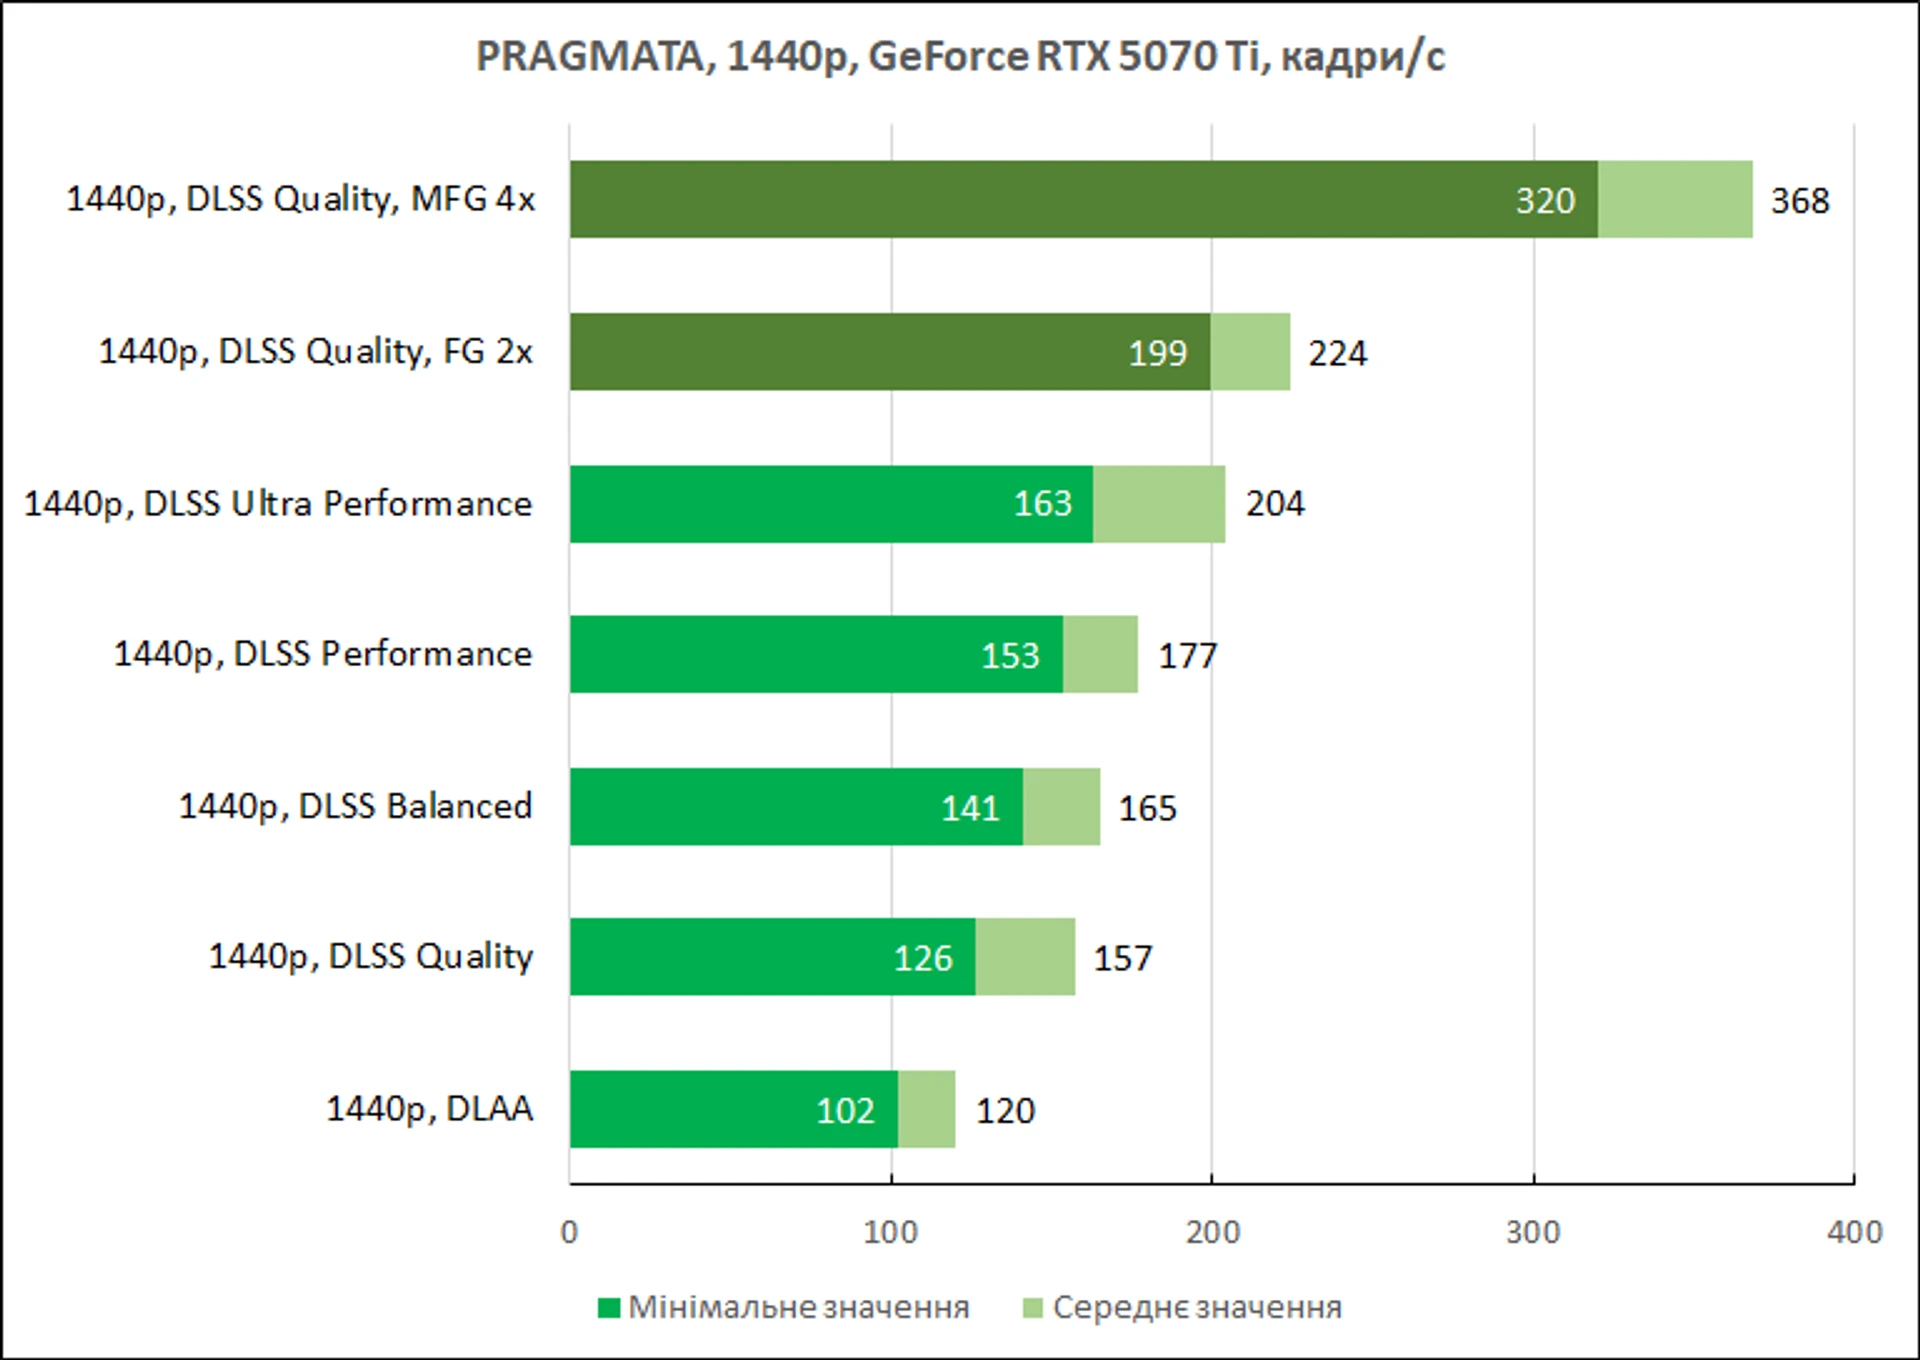
Task: Click the axis tick label "0"
Action: point(569,1232)
